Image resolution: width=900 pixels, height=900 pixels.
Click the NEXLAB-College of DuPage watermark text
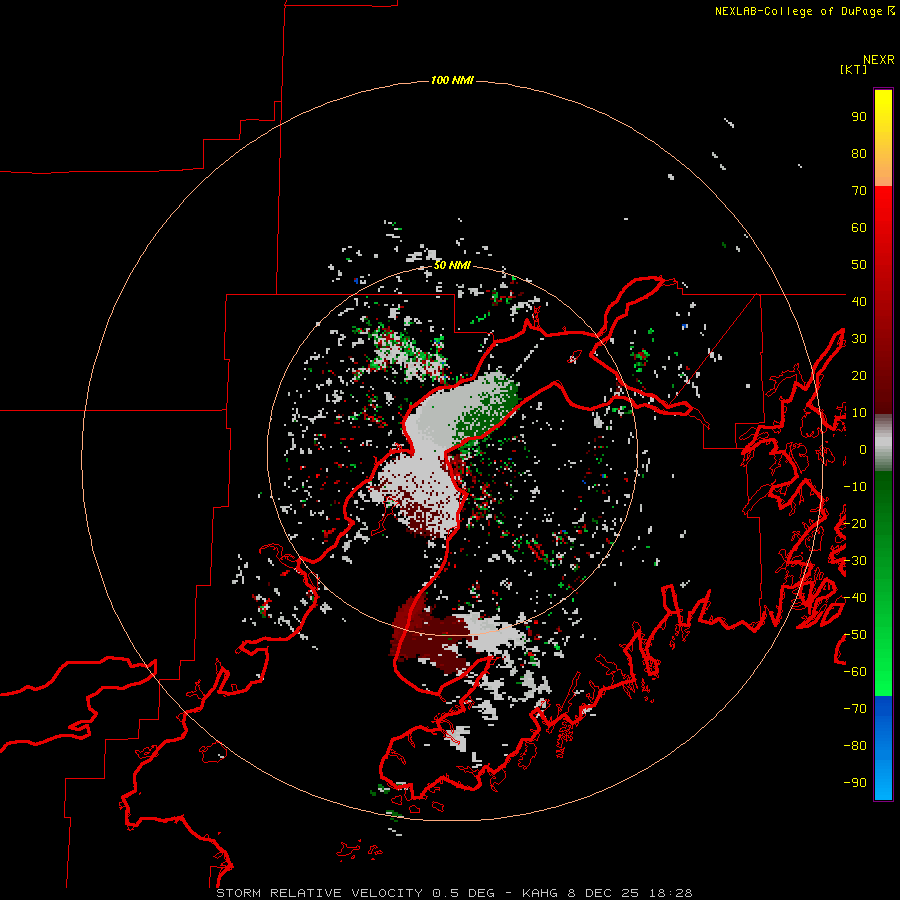point(805,11)
